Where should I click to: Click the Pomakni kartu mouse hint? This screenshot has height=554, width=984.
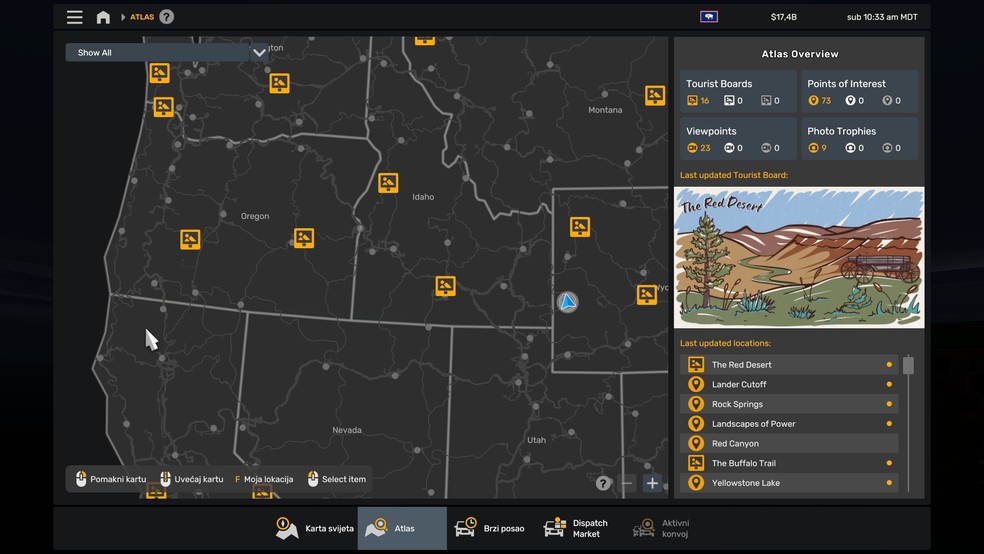coord(110,479)
